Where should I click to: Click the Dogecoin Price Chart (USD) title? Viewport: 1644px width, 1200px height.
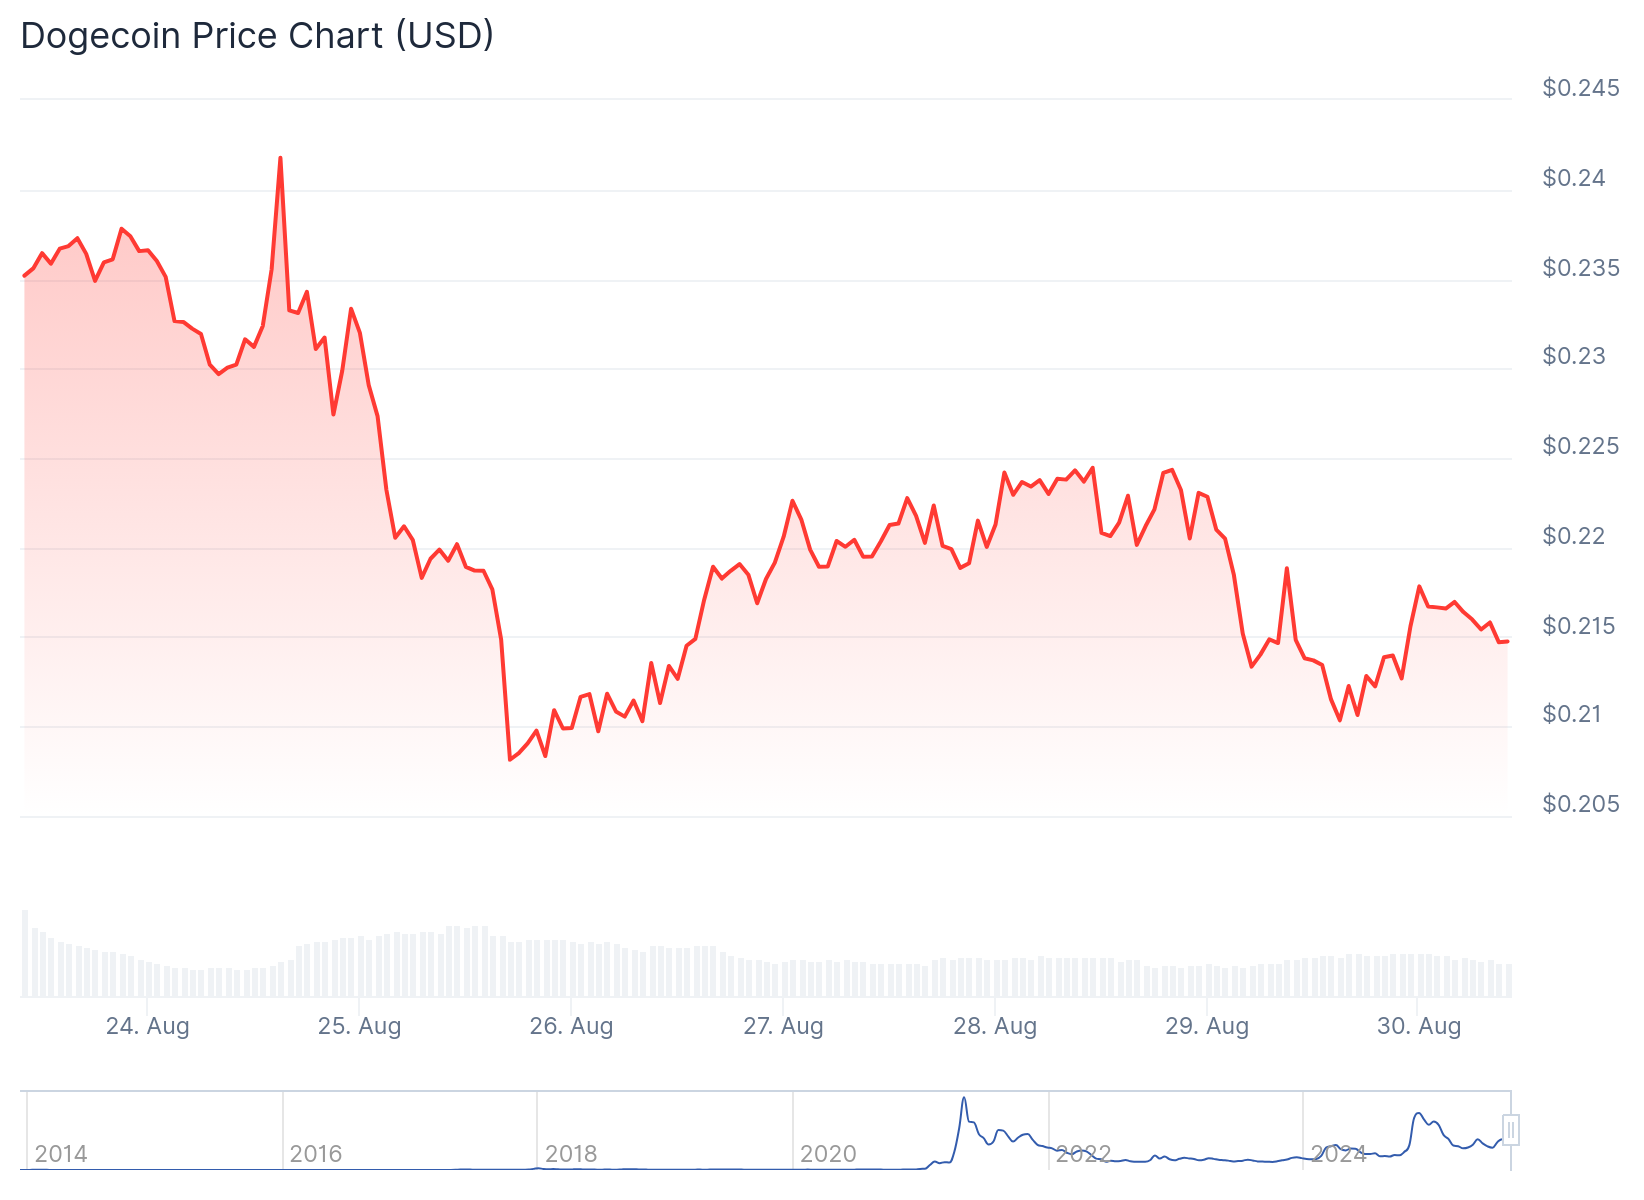point(257,36)
